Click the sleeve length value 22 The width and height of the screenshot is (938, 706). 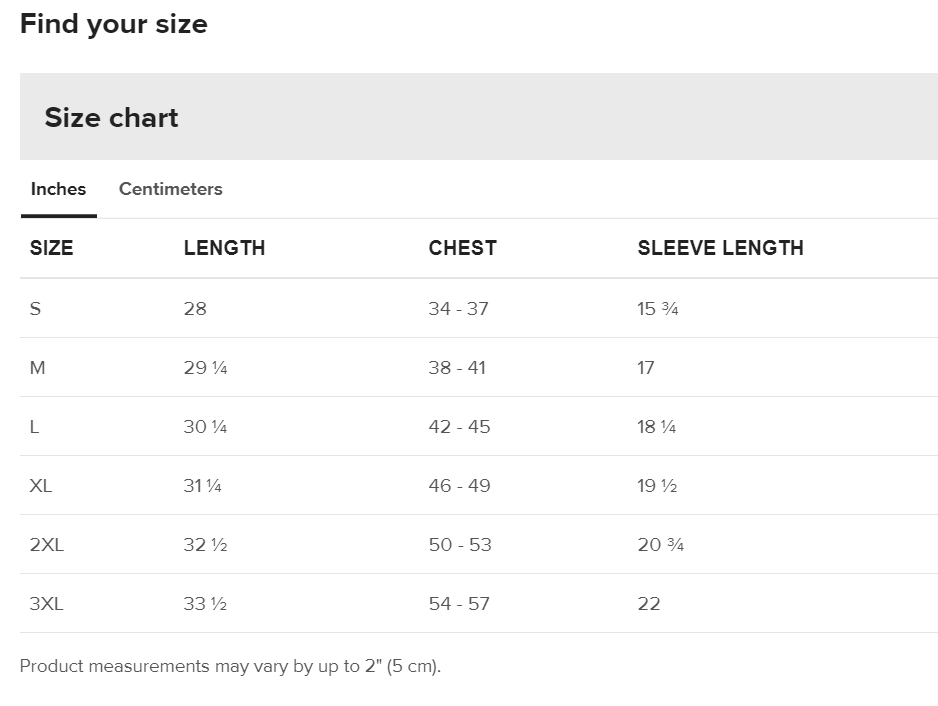[649, 603]
